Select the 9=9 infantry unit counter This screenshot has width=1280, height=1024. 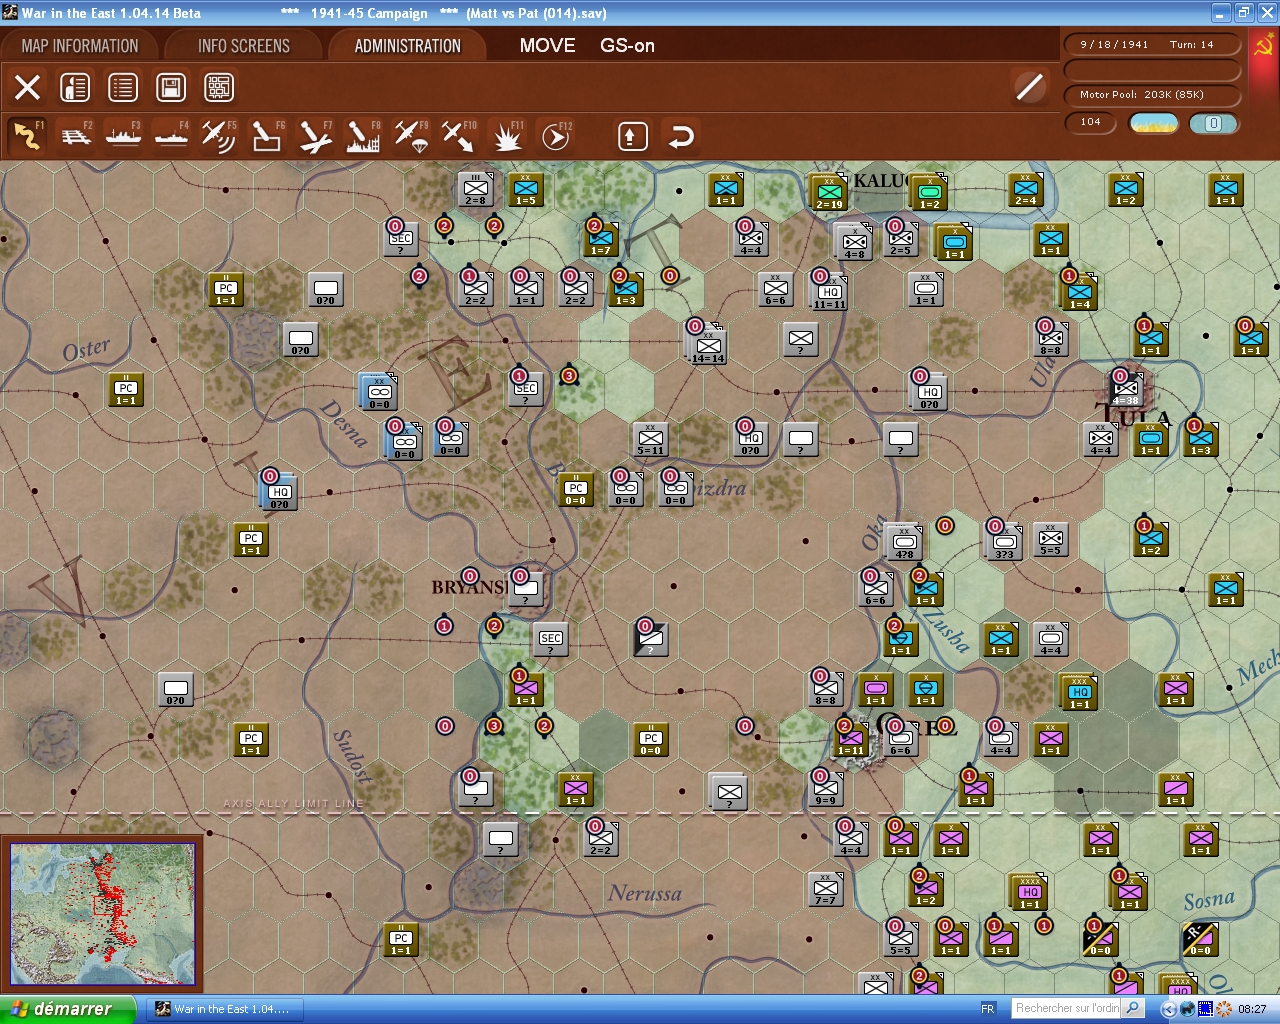tap(826, 790)
